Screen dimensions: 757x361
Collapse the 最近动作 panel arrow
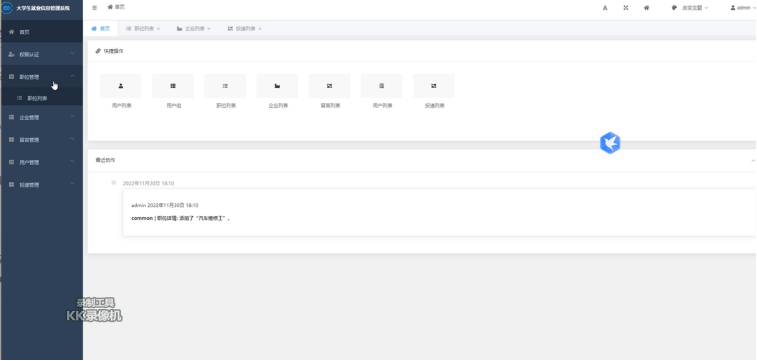(753, 160)
